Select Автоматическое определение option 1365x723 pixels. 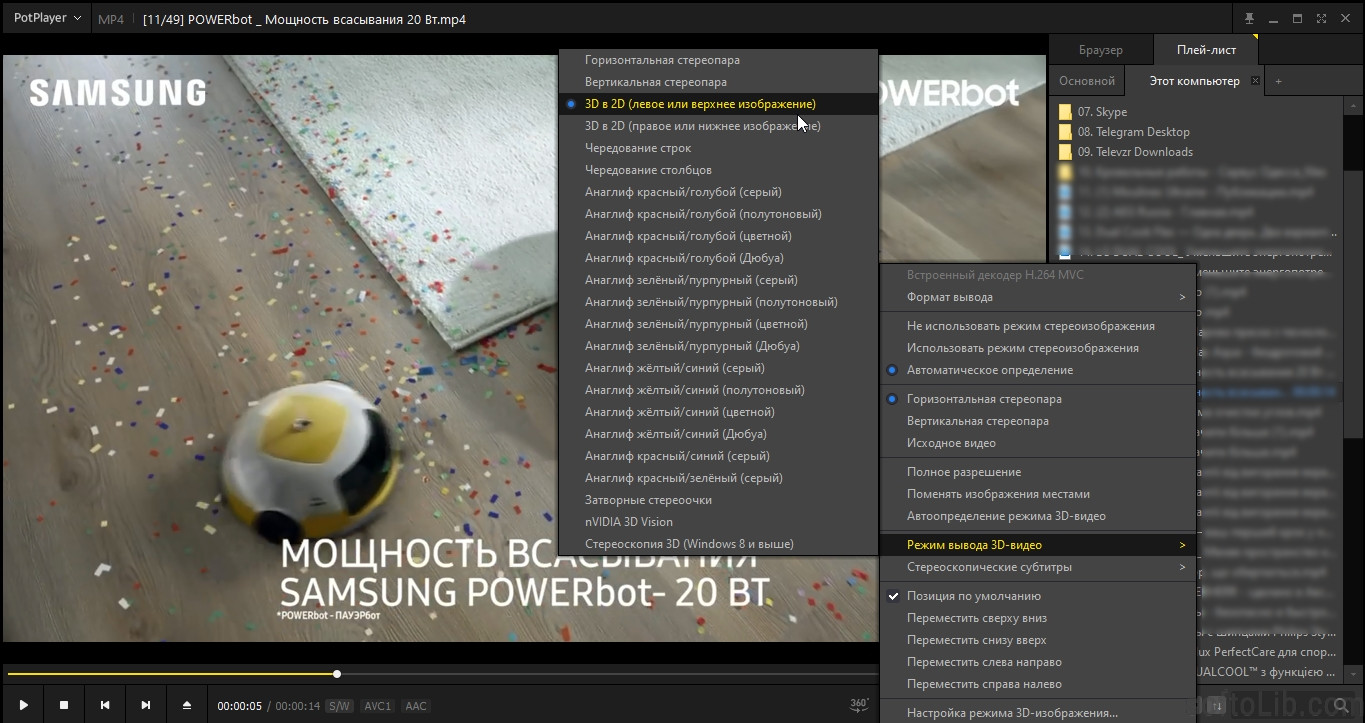(x=1038, y=370)
